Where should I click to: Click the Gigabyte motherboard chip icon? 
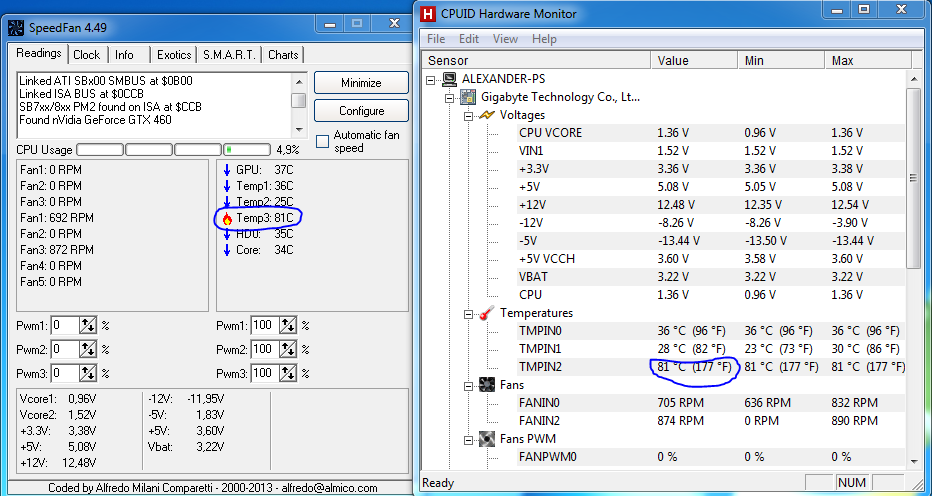coord(469,97)
